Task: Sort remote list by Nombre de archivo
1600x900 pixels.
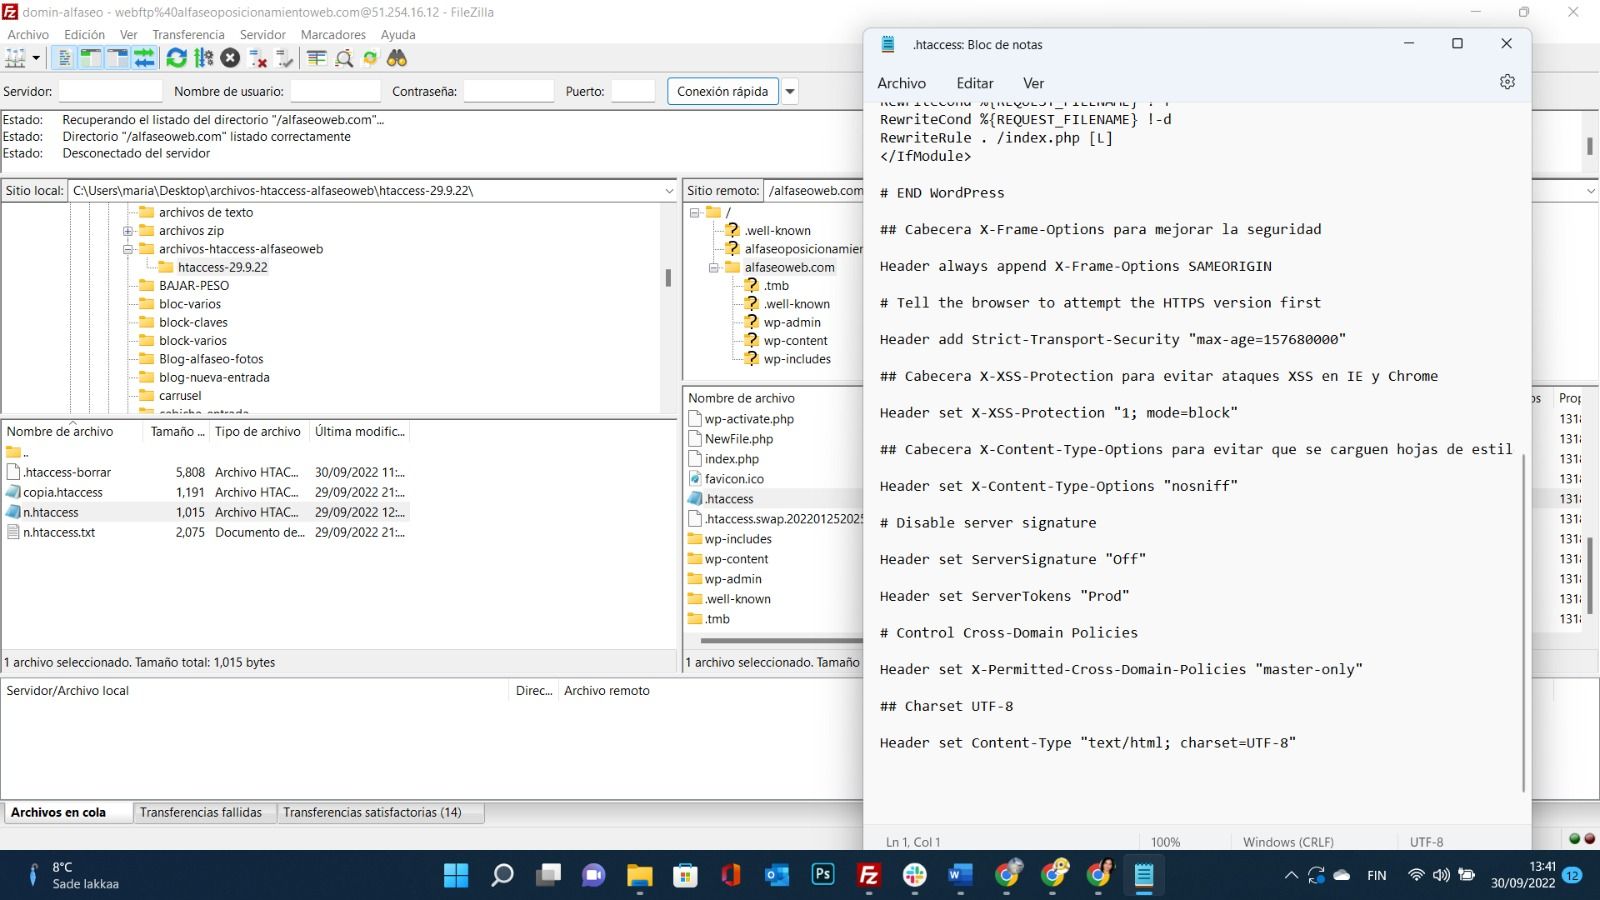Action: click(x=741, y=398)
